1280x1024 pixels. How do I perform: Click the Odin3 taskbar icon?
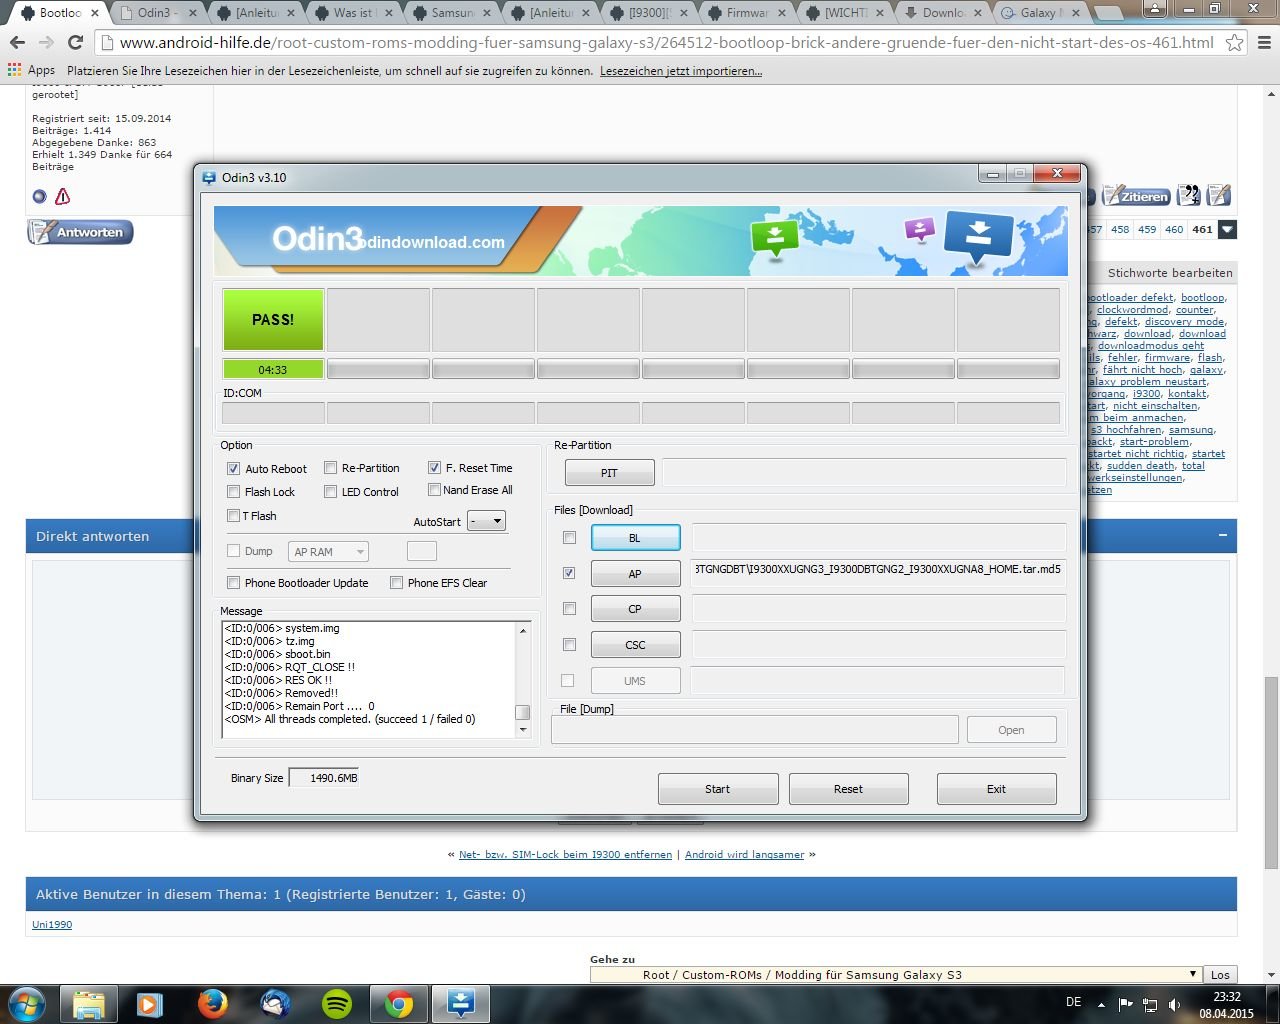click(x=461, y=1004)
